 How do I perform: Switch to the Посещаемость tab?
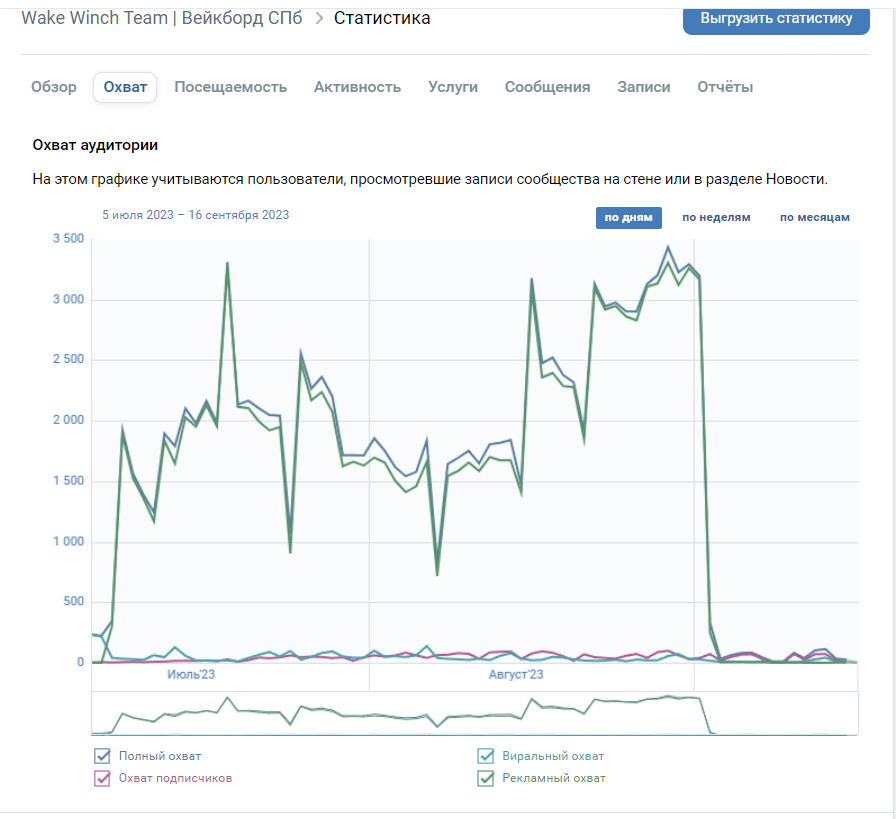[x=230, y=87]
